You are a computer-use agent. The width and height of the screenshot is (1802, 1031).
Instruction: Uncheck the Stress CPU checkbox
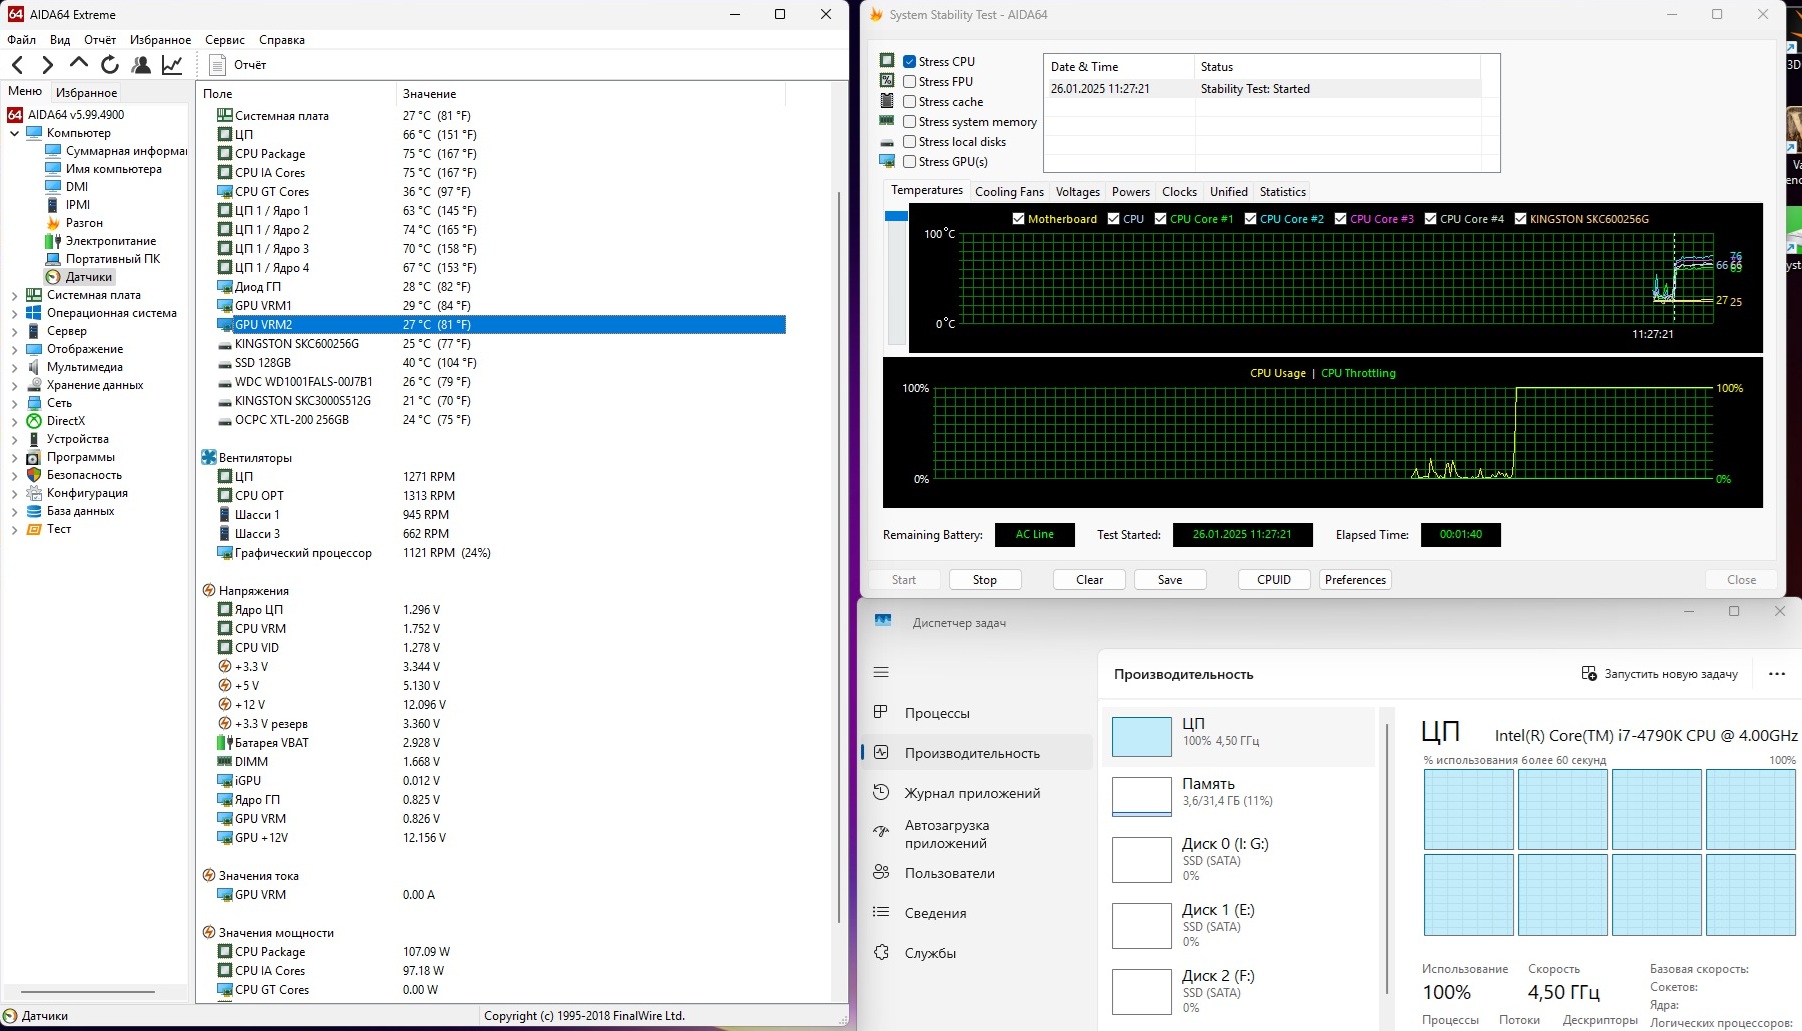tap(909, 62)
